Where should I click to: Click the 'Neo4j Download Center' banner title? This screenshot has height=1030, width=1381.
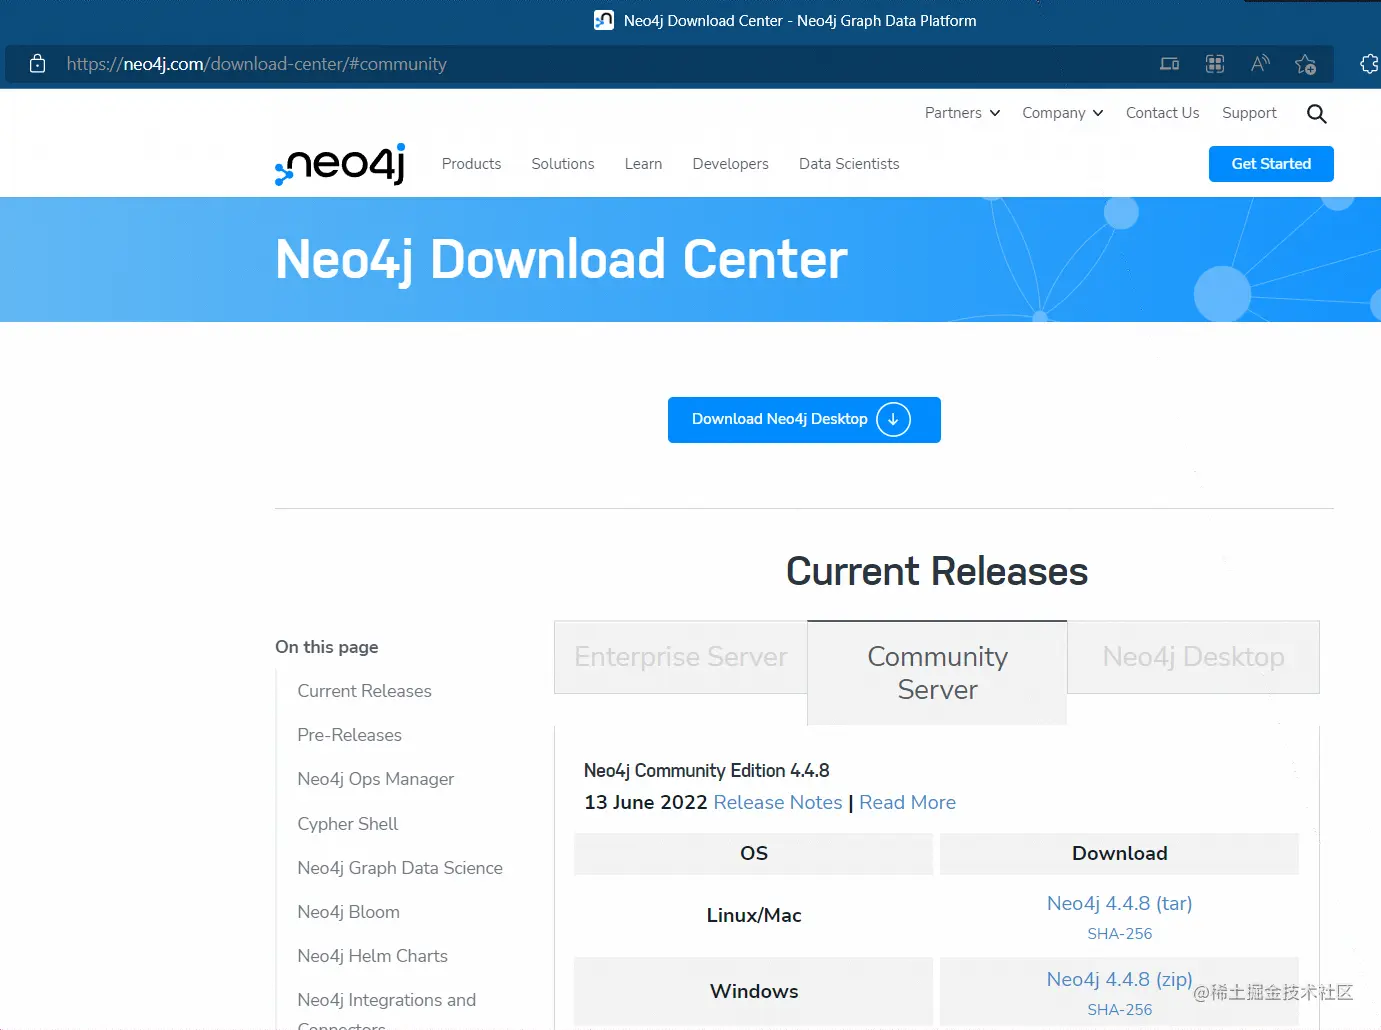[x=561, y=260]
